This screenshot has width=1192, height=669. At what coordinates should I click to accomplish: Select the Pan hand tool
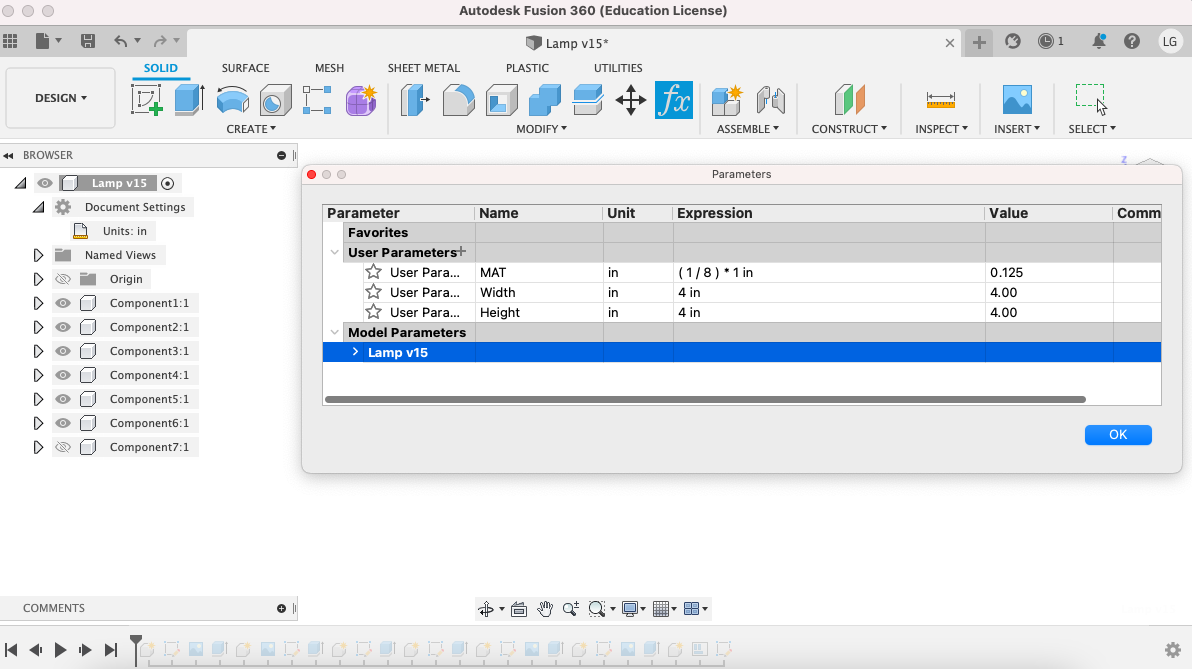pos(545,609)
